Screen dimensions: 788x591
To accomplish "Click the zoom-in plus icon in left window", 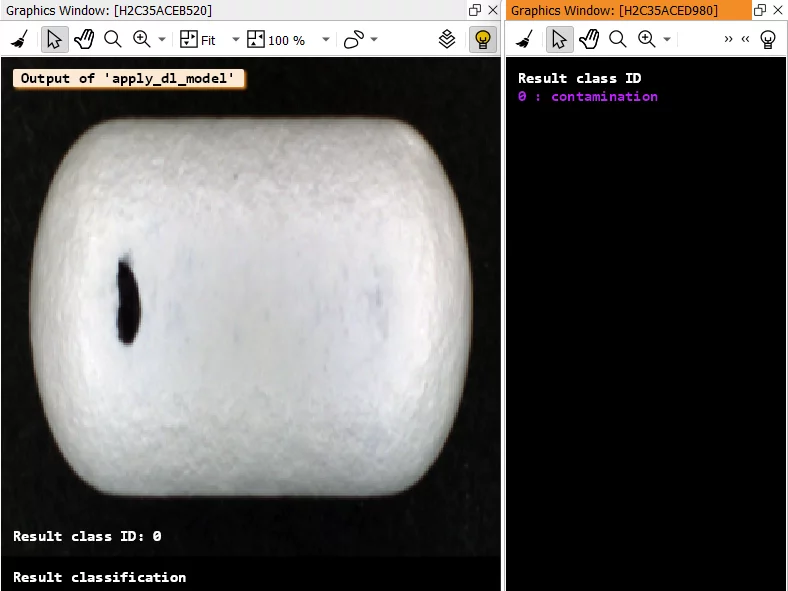I will click(141, 40).
